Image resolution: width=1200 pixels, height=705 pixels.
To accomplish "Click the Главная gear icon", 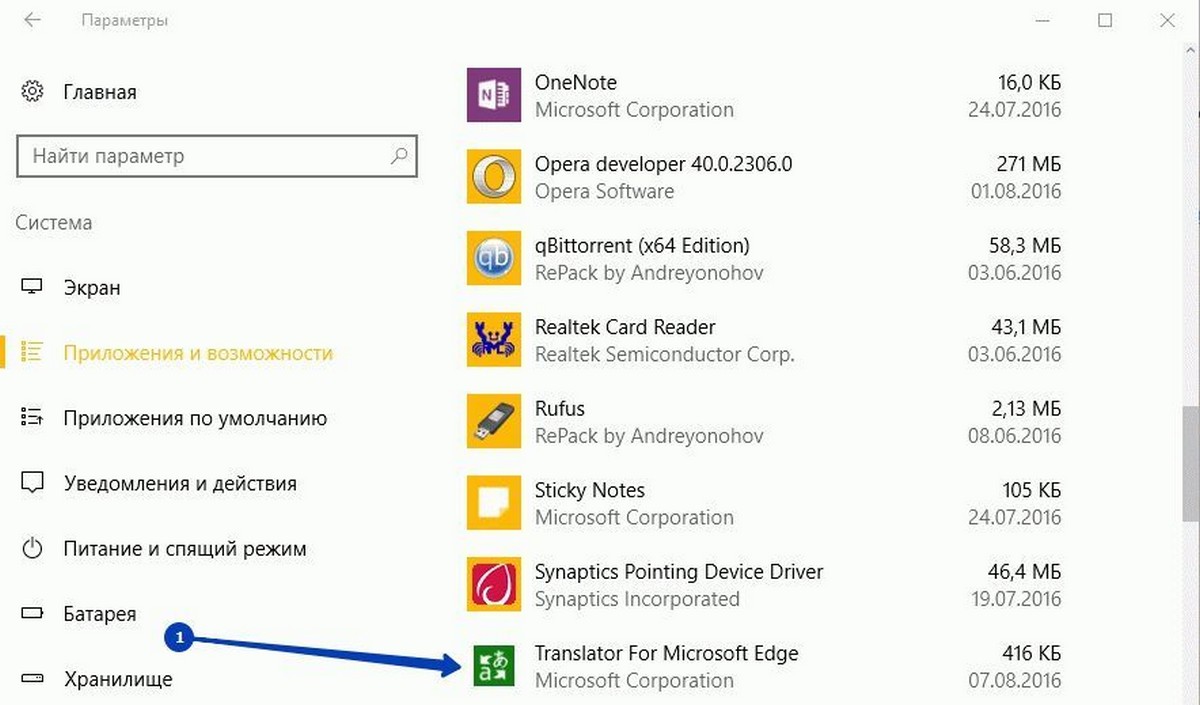I will 32,92.
